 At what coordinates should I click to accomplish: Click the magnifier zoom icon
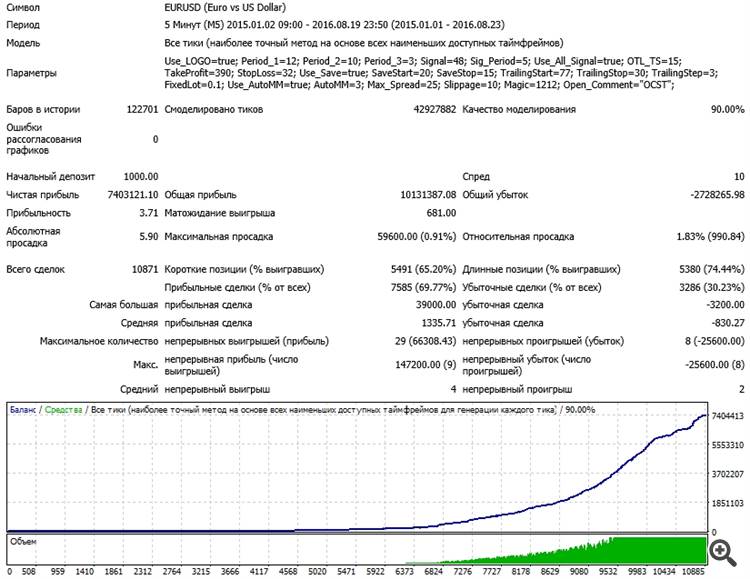coord(723,554)
